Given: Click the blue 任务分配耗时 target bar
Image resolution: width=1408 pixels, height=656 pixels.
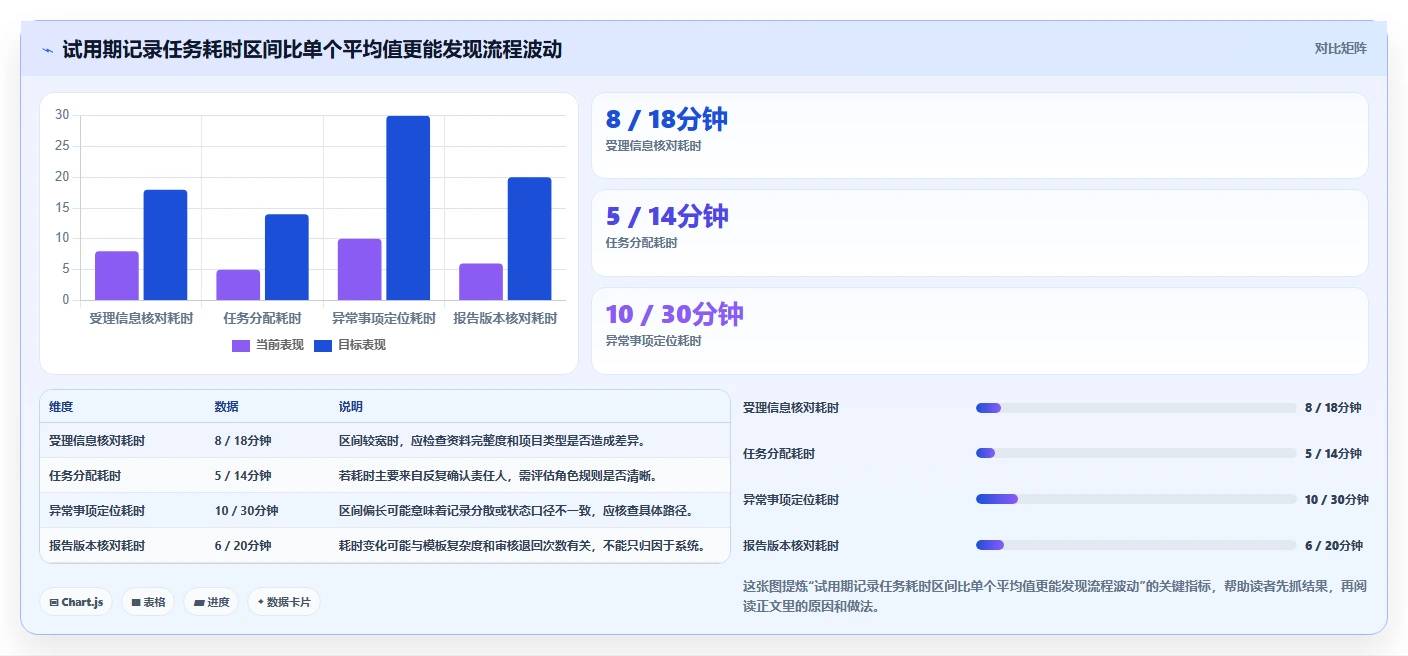Looking at the screenshot, I should pyautogui.click(x=287, y=257).
